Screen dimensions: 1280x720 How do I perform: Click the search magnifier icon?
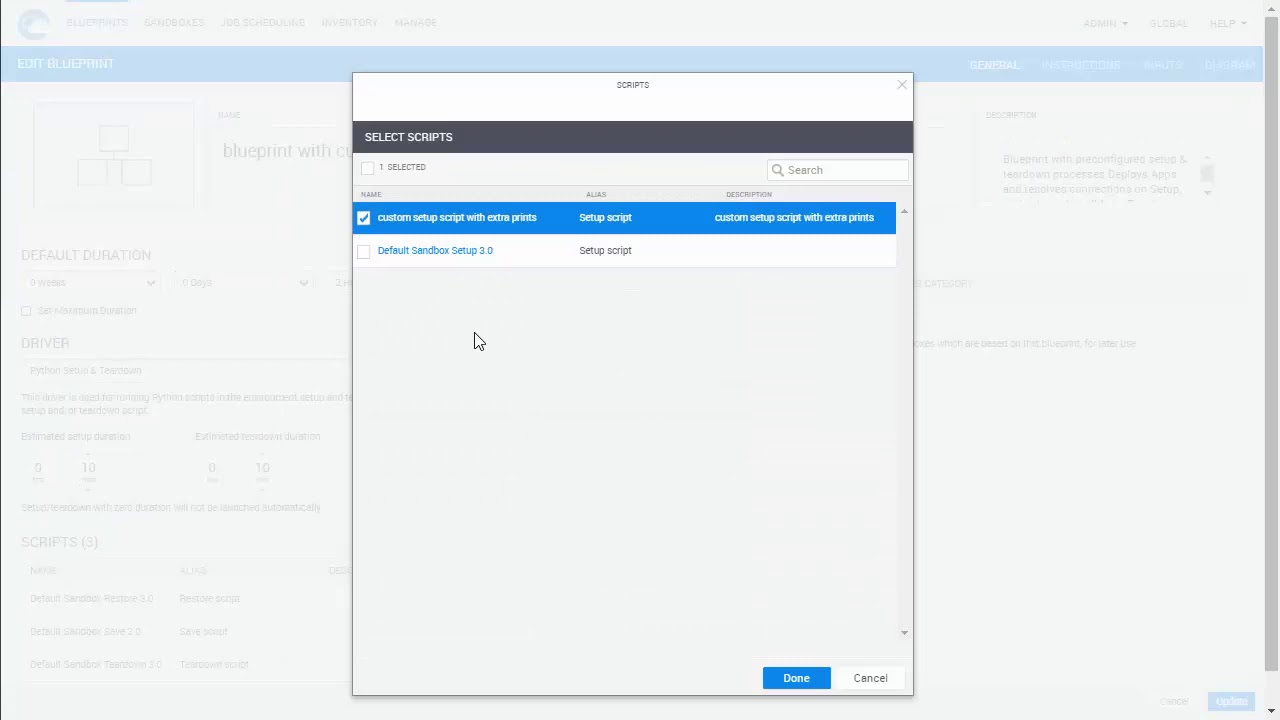778,170
